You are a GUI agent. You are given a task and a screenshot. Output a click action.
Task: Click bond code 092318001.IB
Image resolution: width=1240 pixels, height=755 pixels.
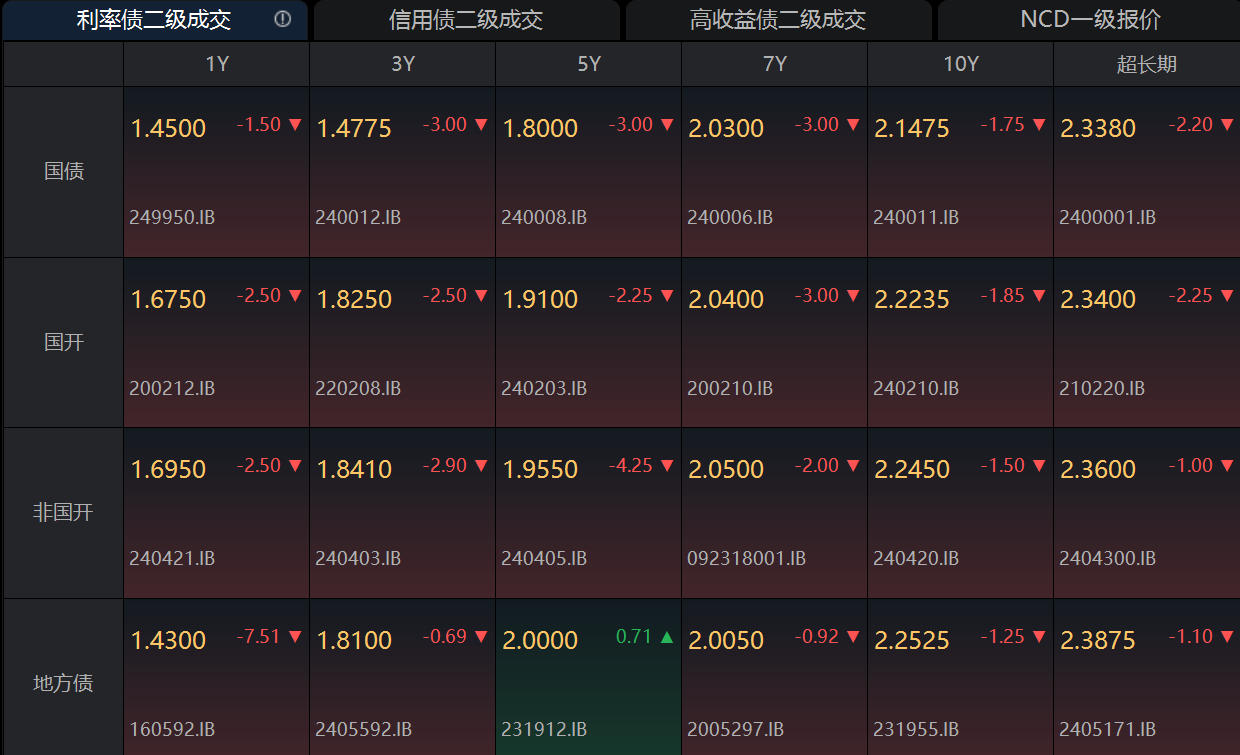click(746, 558)
